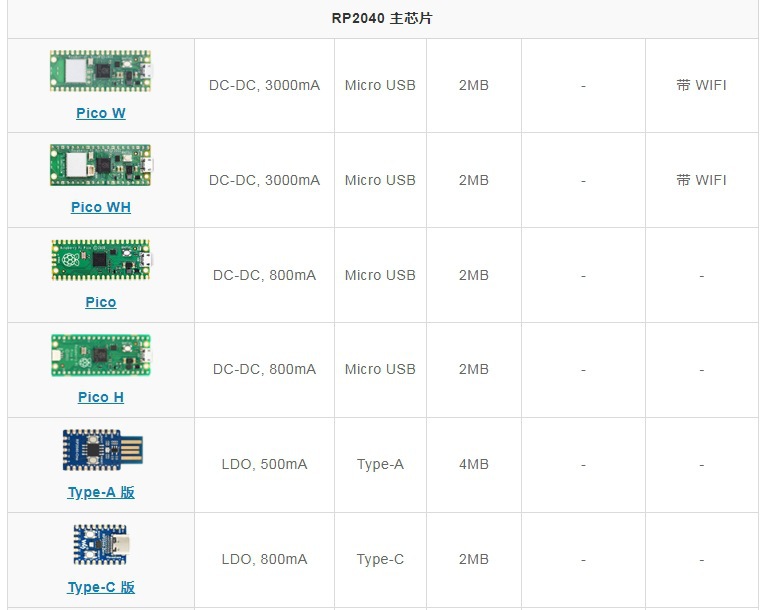Select 2MB in Pico W row

(474, 85)
